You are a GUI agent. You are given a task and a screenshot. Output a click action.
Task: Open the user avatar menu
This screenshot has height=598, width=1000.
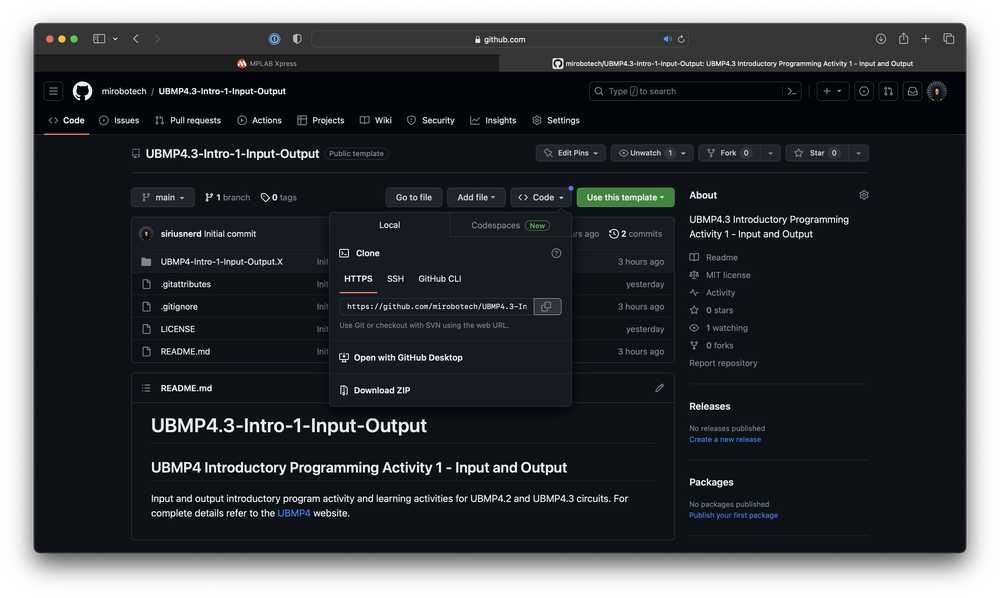pyautogui.click(x=937, y=91)
